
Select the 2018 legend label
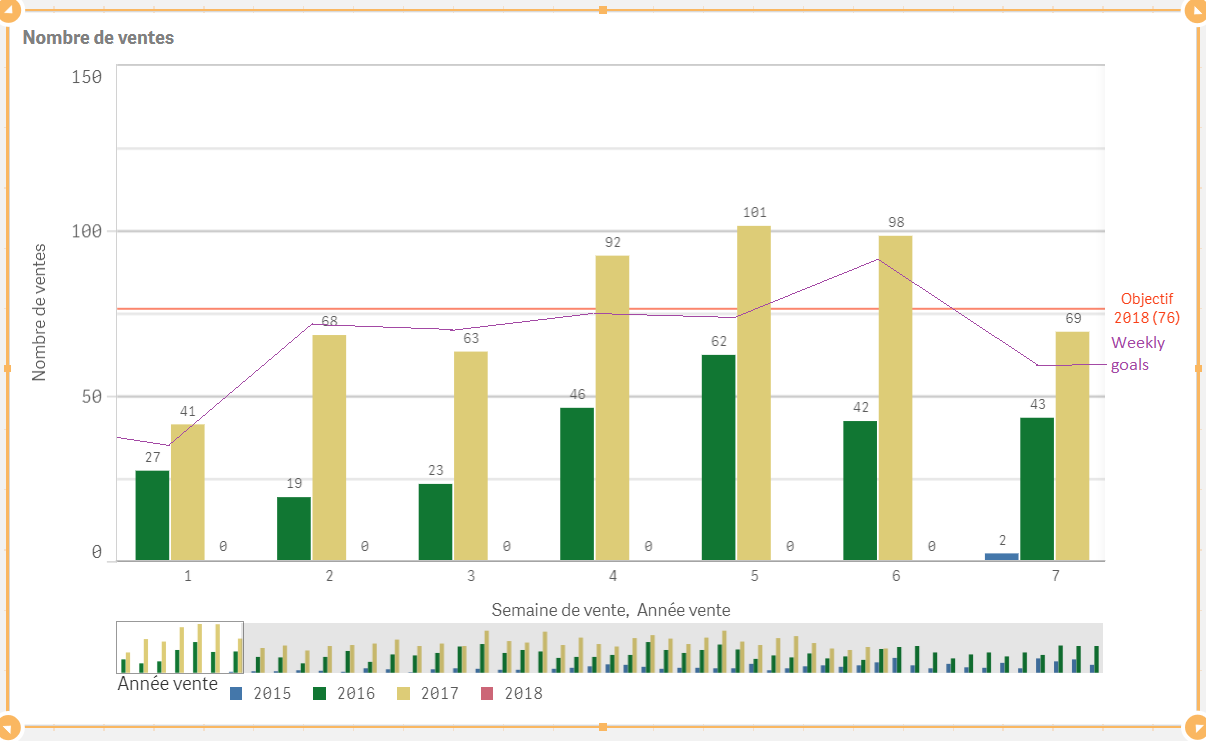tap(524, 692)
